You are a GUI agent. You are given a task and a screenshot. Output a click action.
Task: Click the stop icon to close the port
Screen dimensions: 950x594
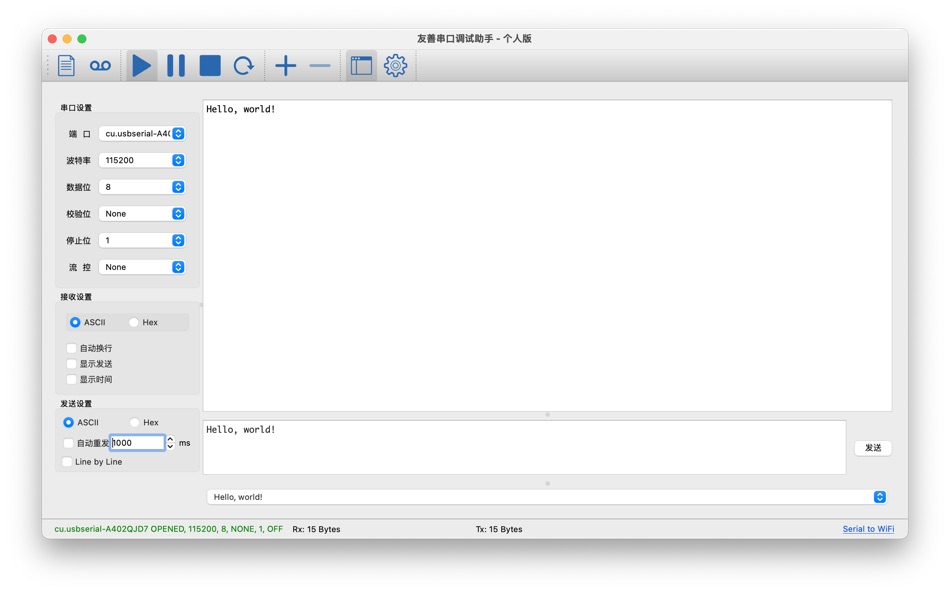[209, 65]
